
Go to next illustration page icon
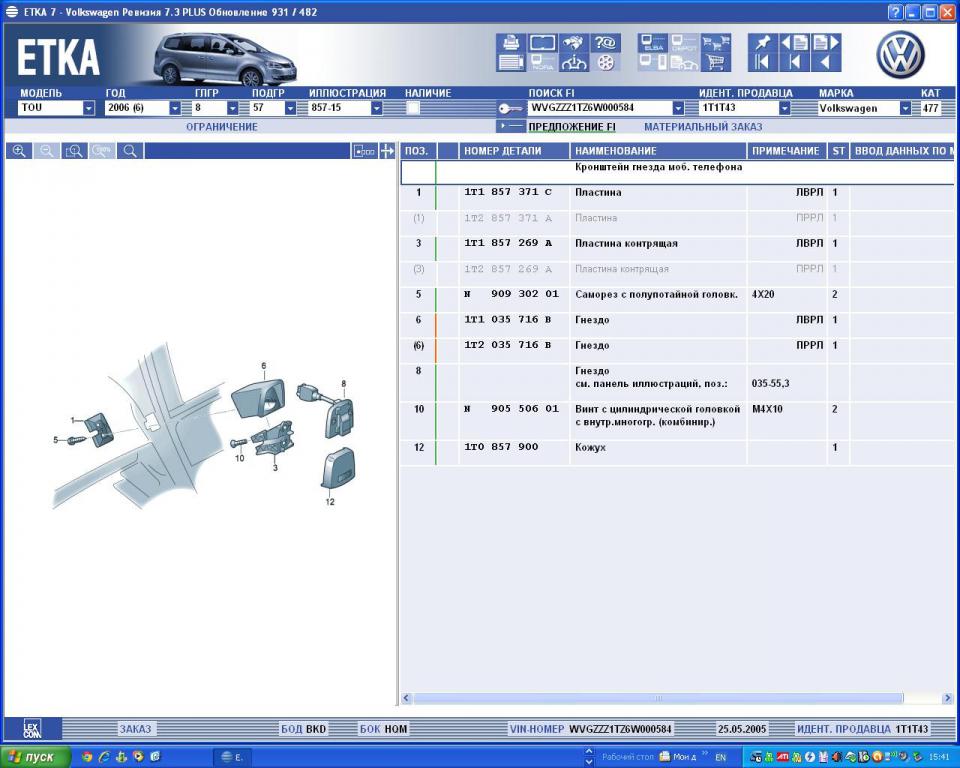[x=826, y=43]
